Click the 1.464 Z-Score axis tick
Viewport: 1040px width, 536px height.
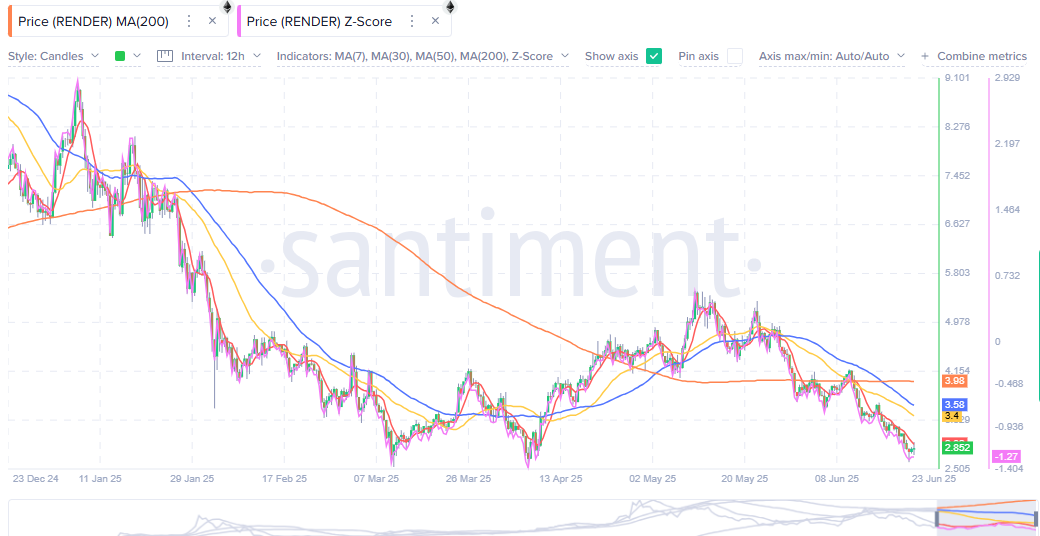[1006, 210]
